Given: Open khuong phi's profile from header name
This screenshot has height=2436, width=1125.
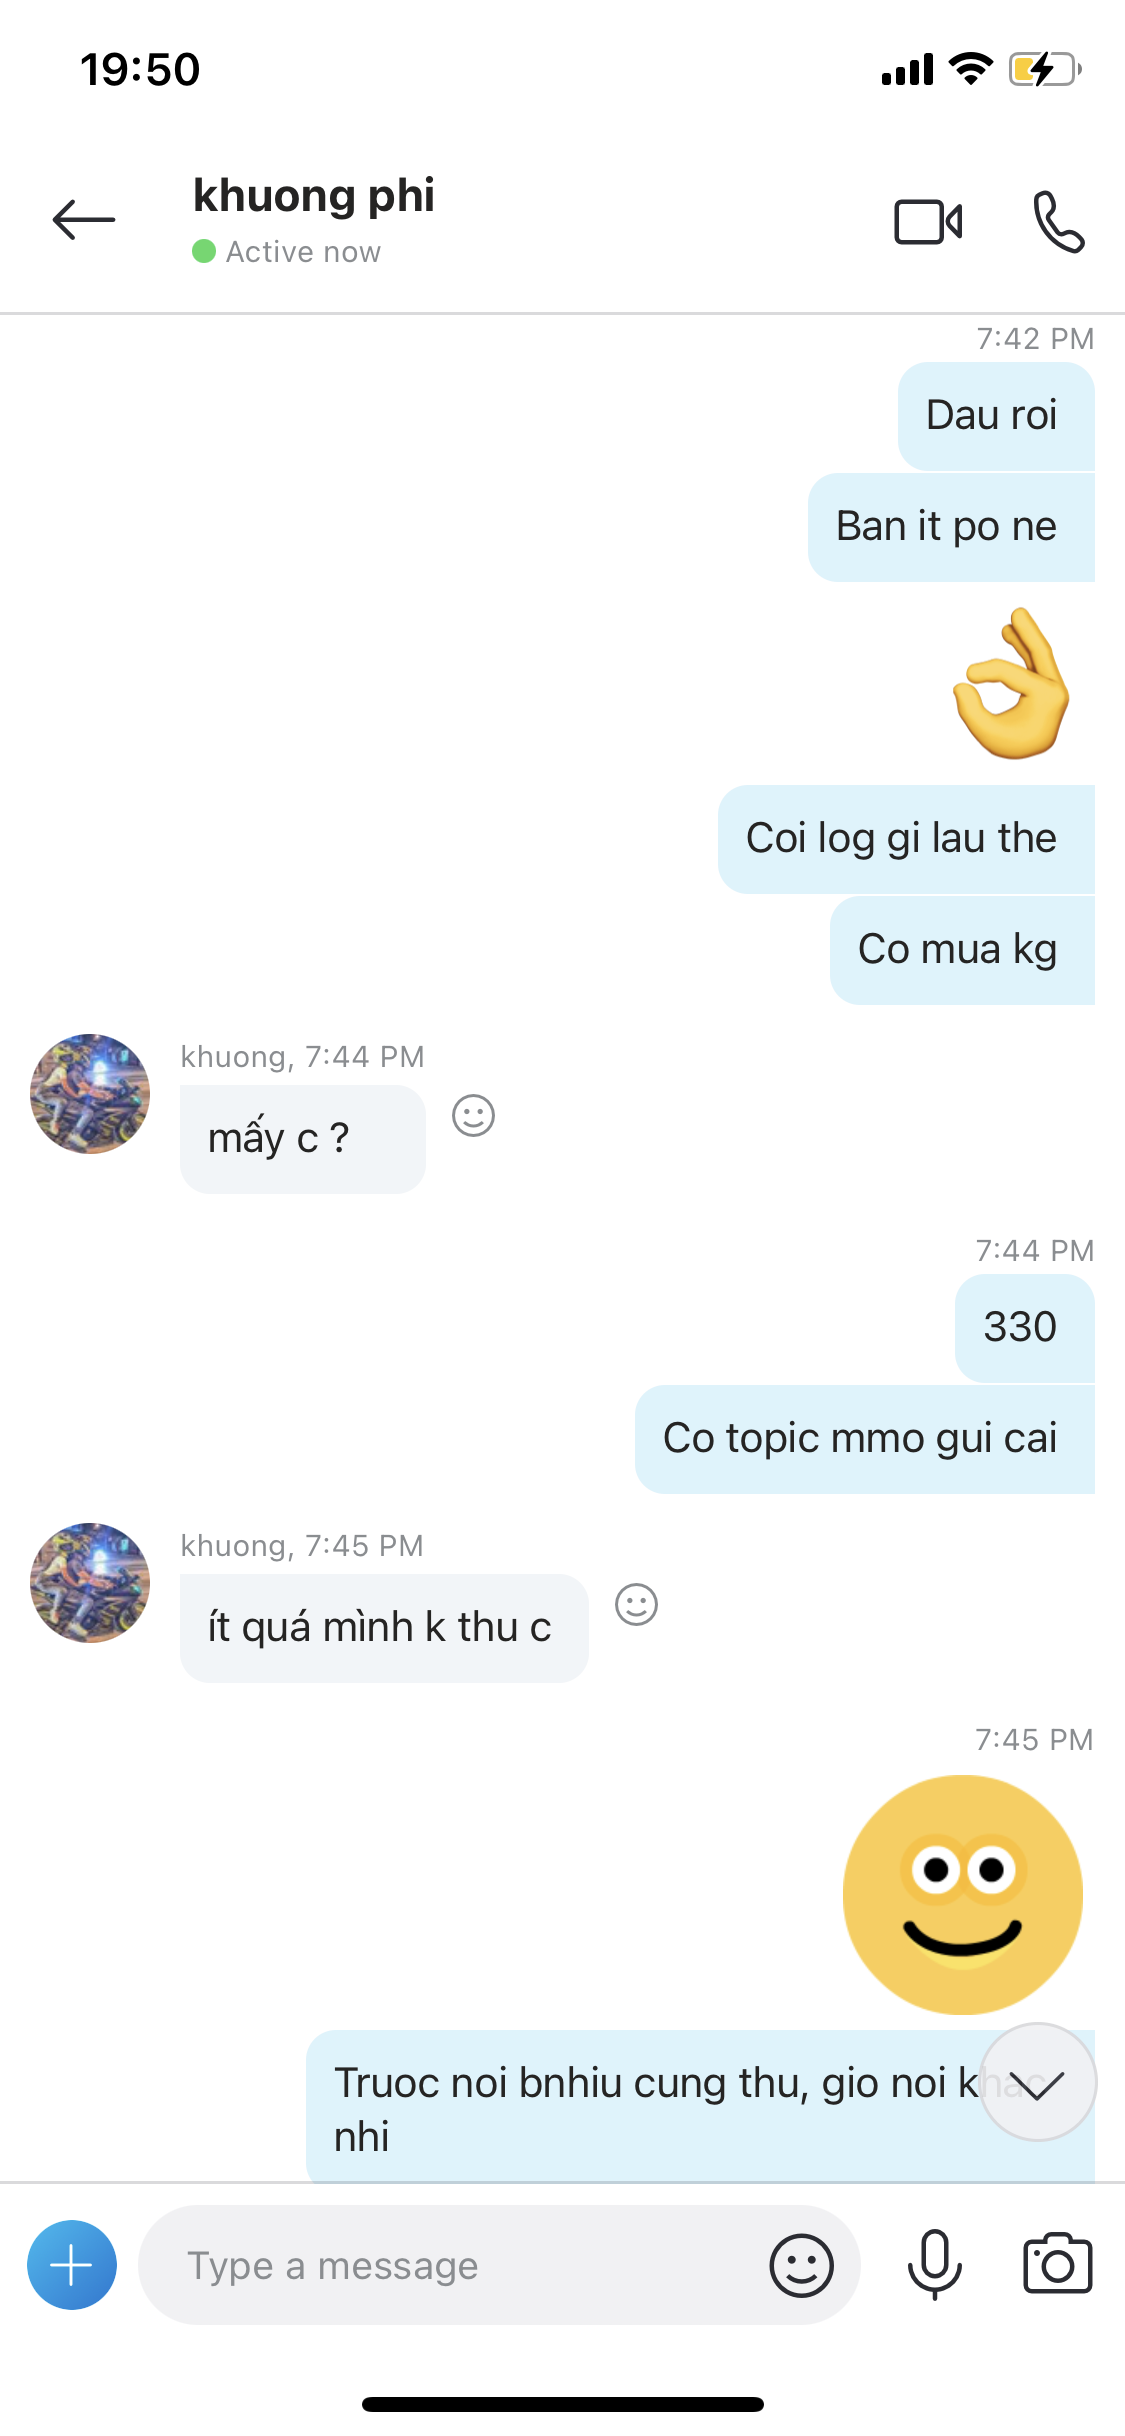Looking at the screenshot, I should 313,196.
